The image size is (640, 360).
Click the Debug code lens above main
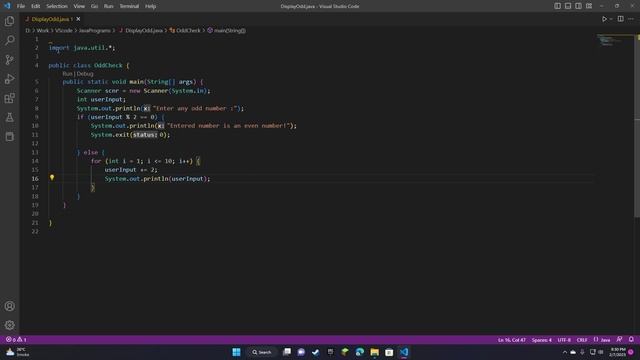coord(85,74)
